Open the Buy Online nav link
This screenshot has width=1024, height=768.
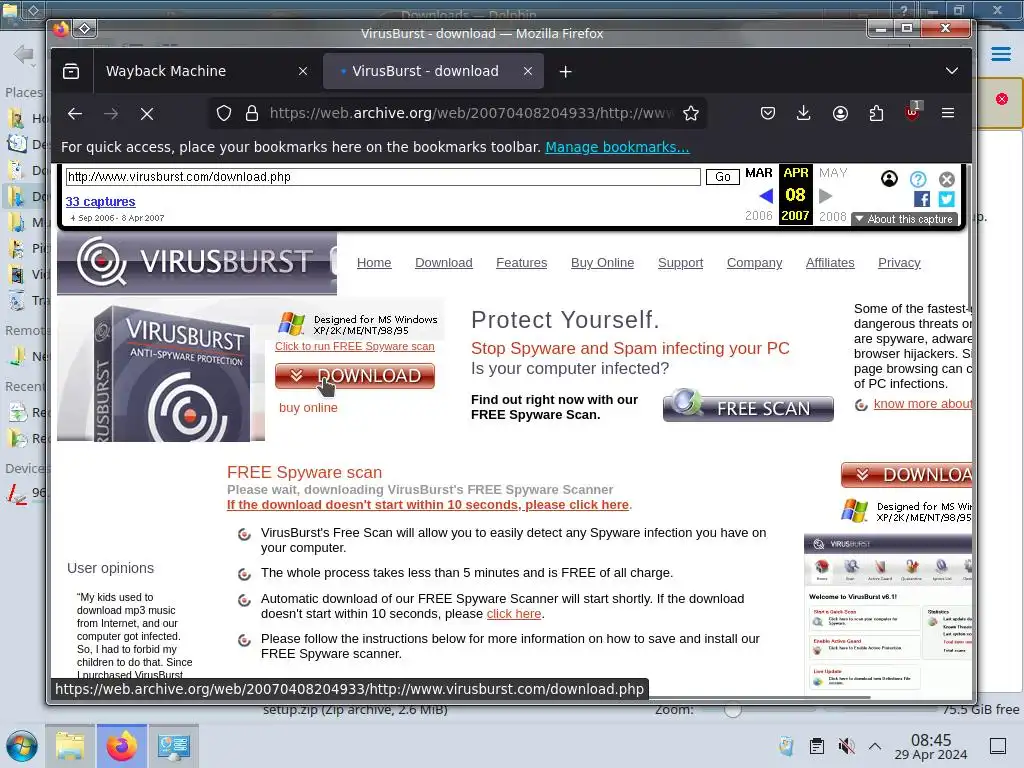coord(603,263)
